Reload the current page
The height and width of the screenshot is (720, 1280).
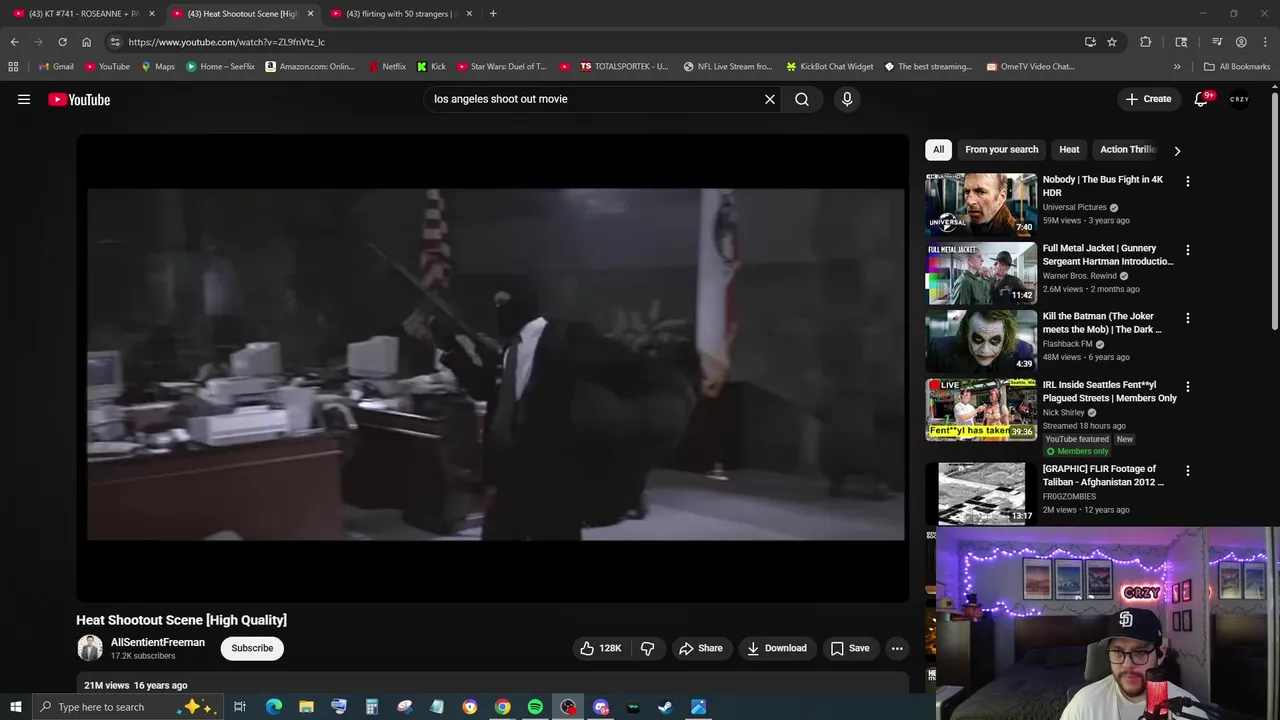[62, 42]
